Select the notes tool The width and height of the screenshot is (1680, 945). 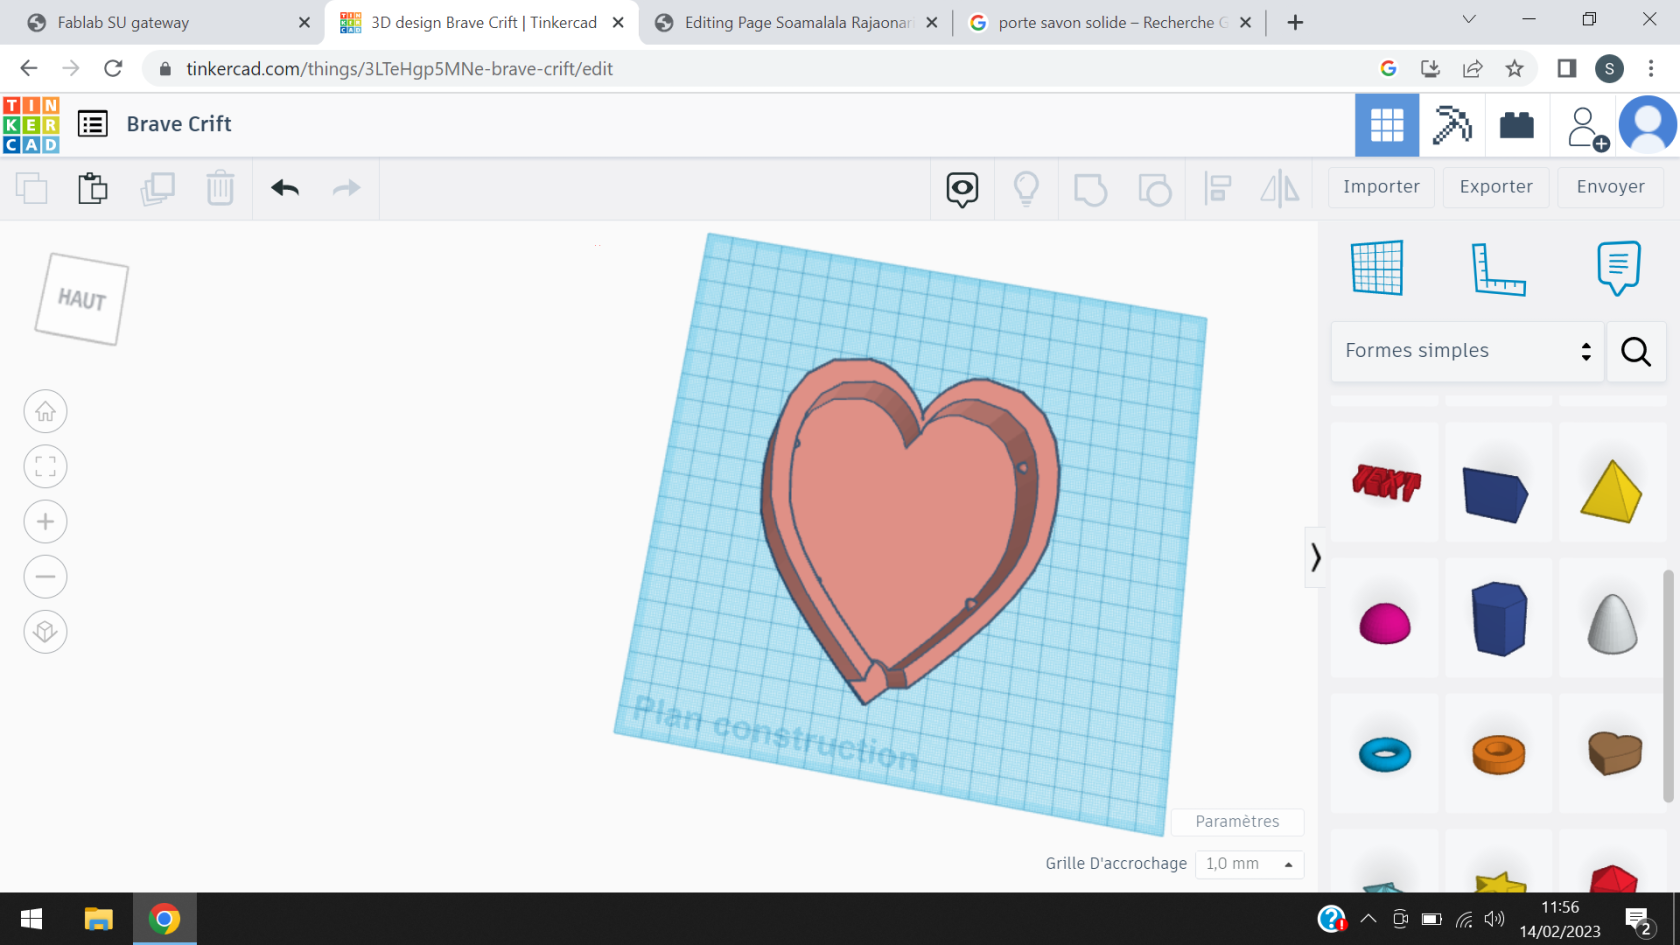(x=1619, y=268)
